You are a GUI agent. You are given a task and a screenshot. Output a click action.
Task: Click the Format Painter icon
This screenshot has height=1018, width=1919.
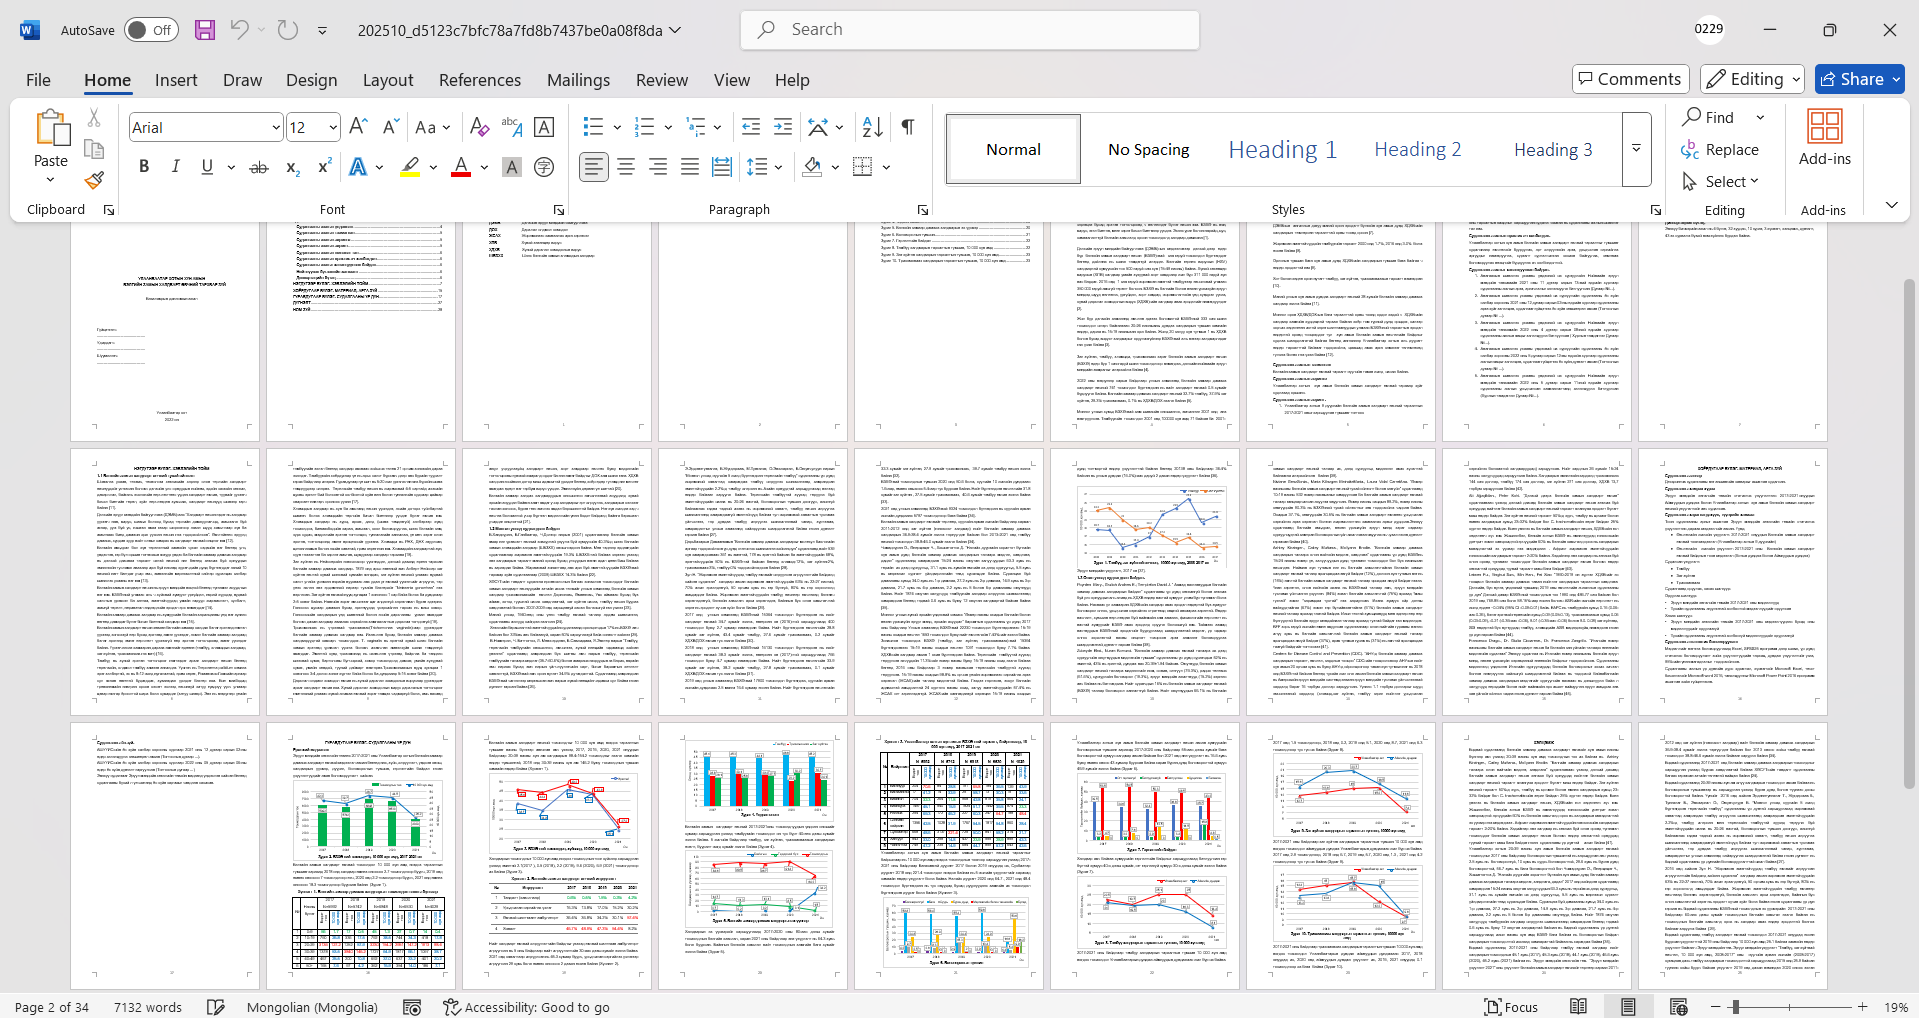coord(94,181)
